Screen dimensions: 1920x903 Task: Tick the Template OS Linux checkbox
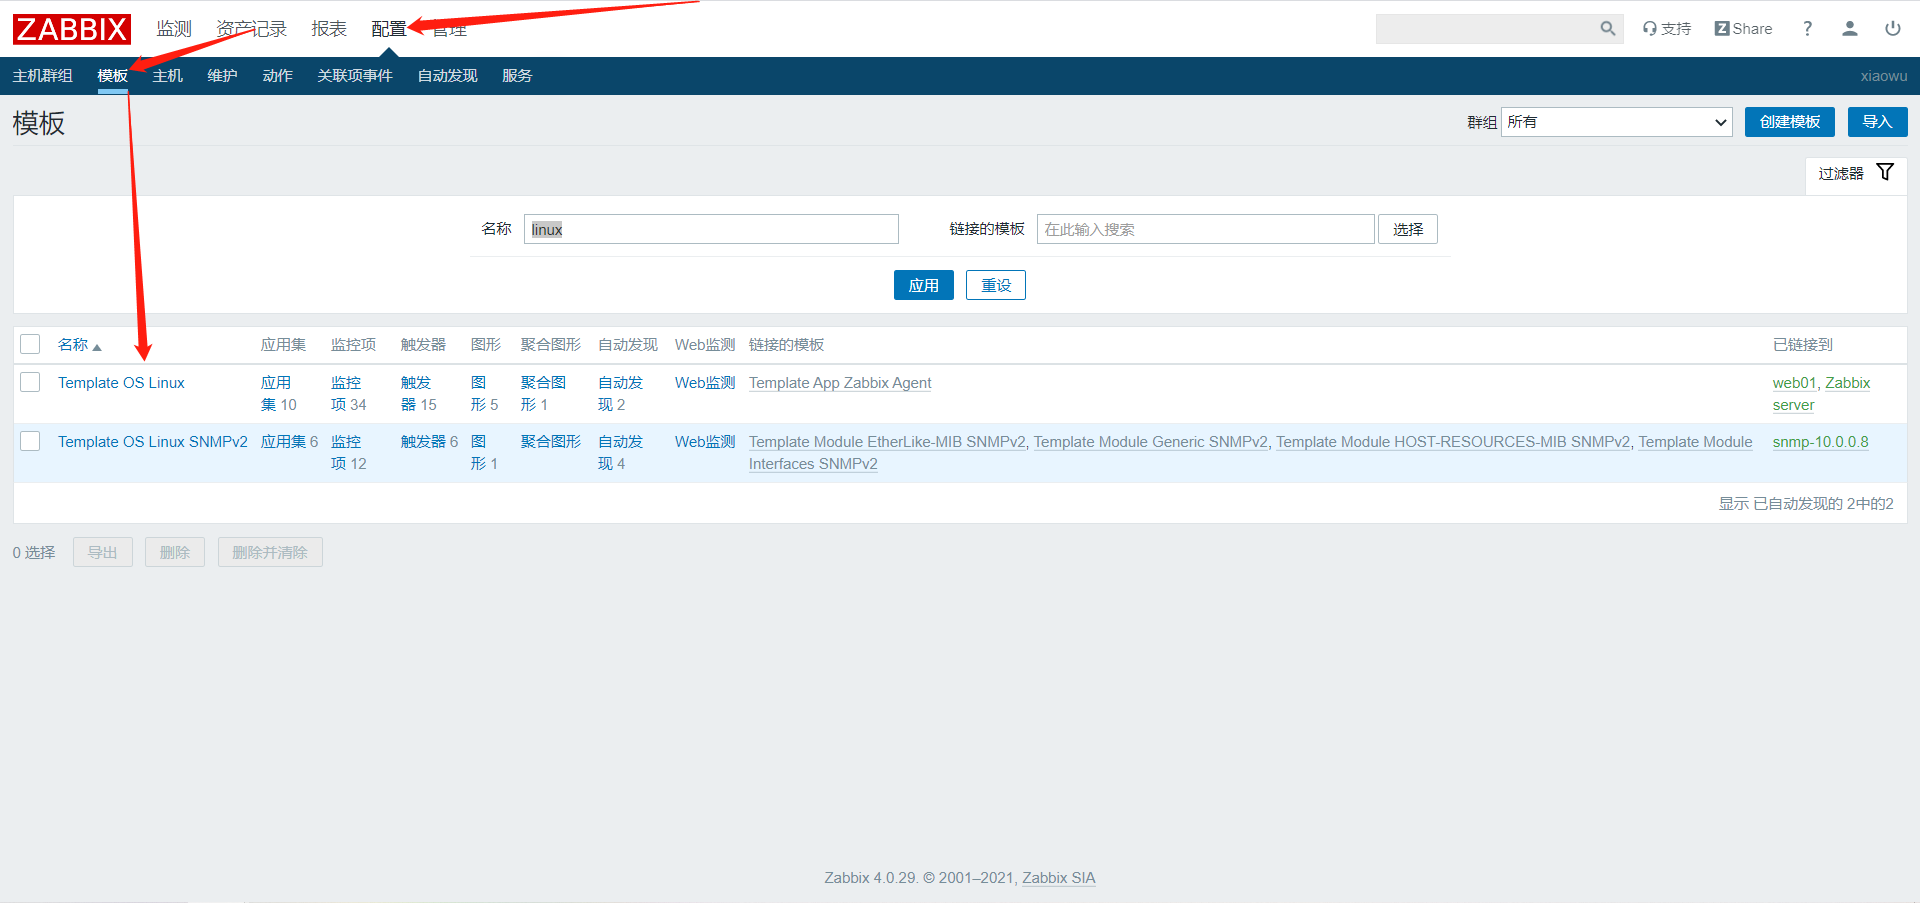coord(30,382)
